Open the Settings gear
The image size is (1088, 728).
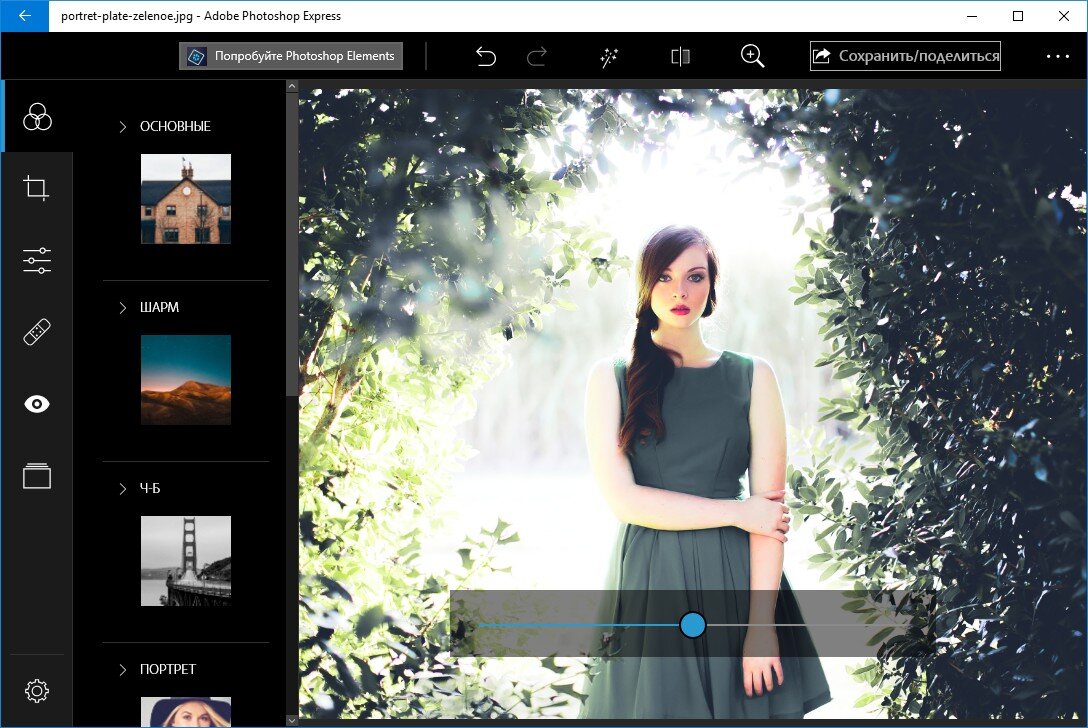point(37,691)
